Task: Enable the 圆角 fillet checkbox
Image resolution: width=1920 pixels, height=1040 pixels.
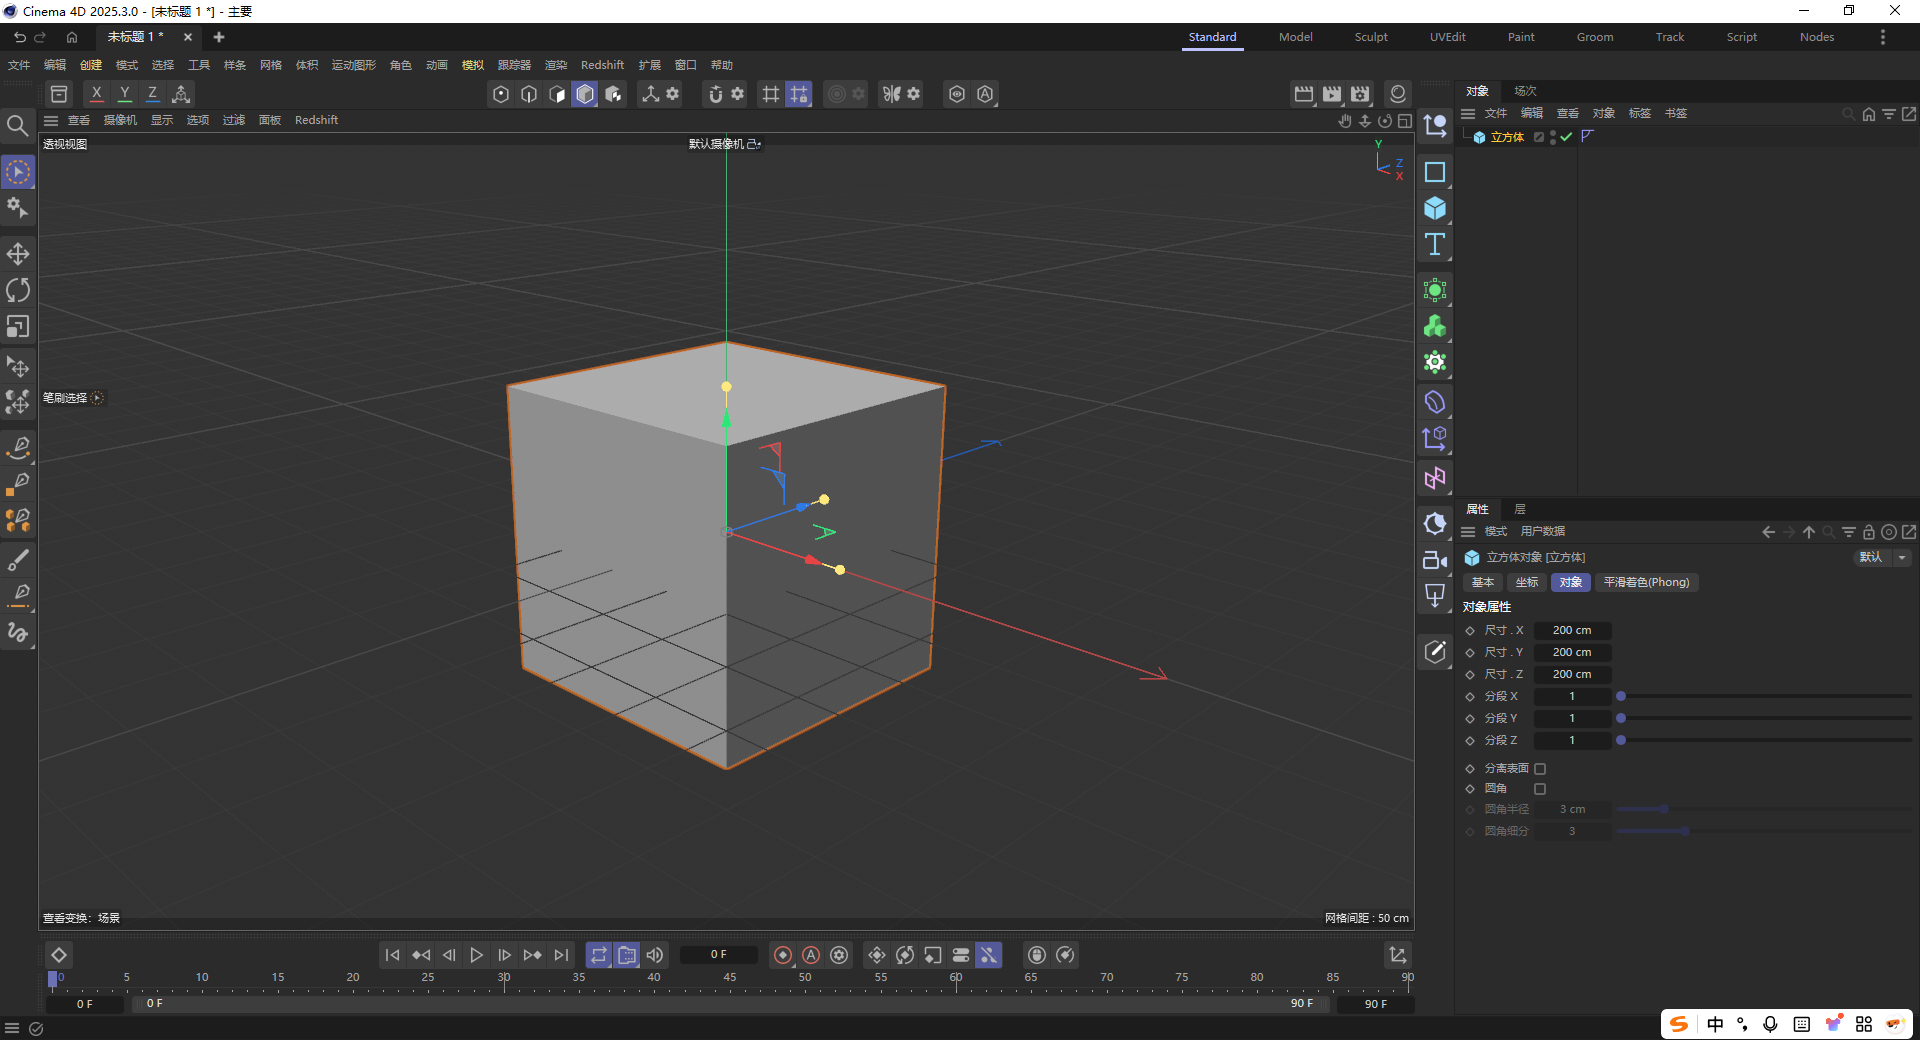Action: click(x=1540, y=789)
